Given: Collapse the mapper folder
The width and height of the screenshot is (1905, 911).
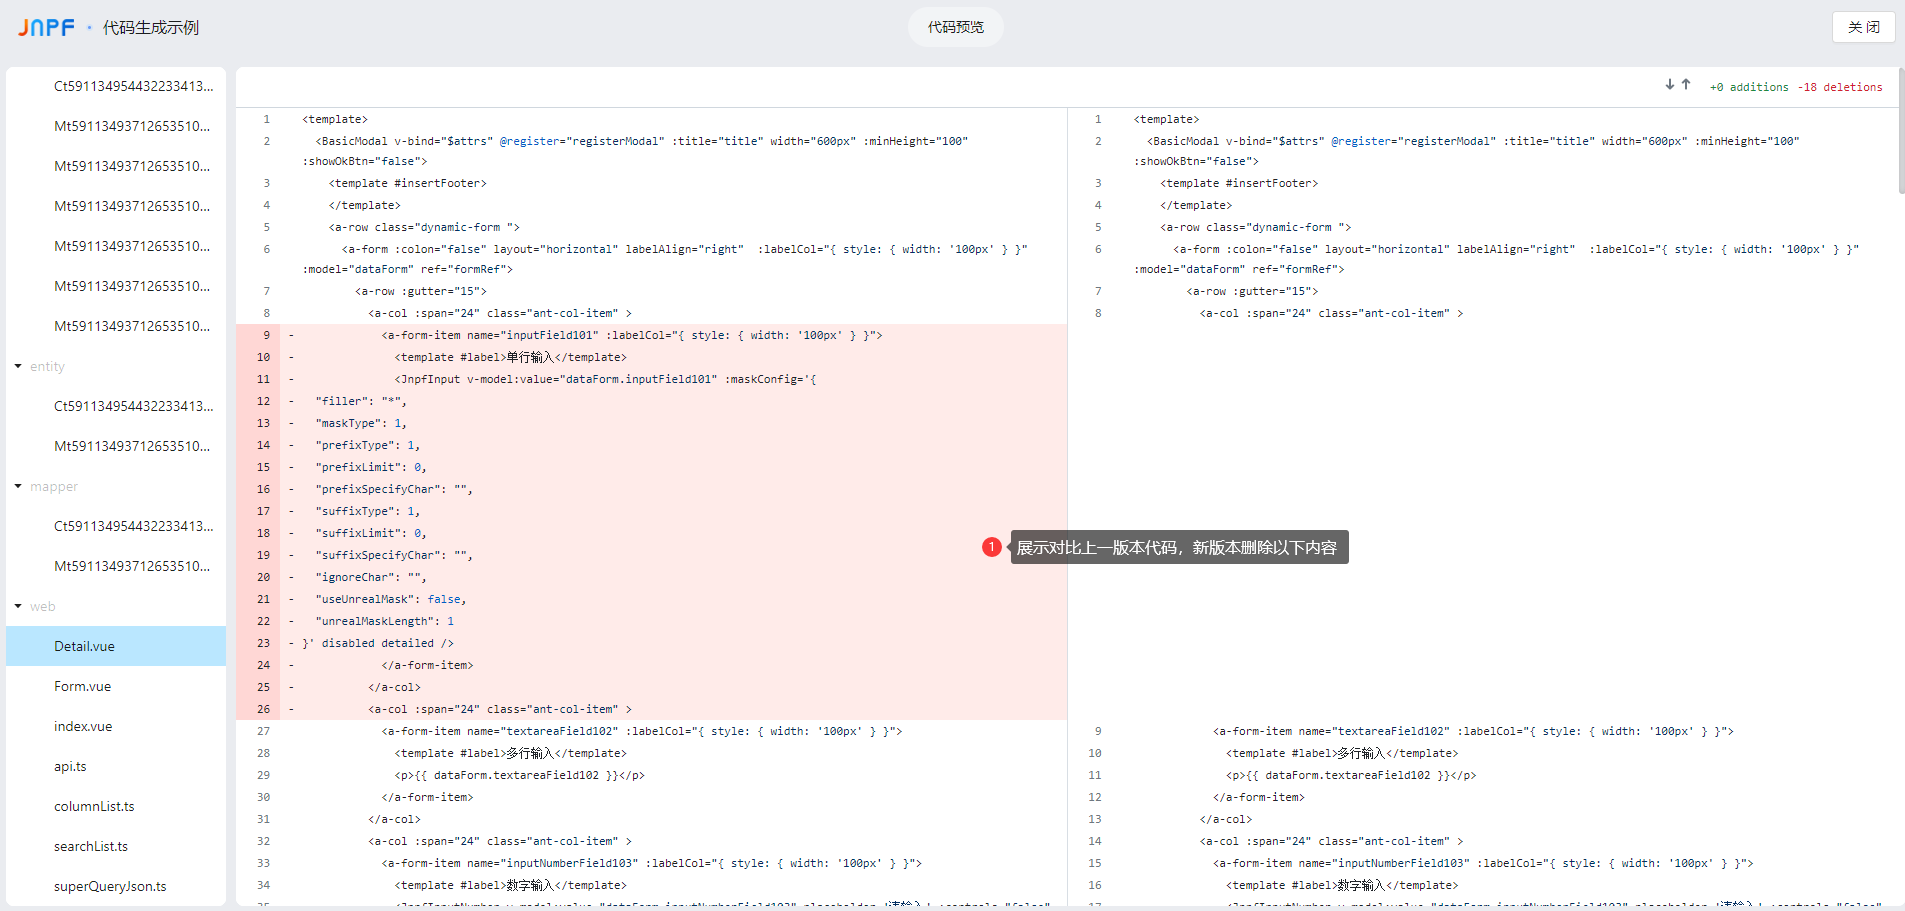Looking at the screenshot, I should 18,486.
